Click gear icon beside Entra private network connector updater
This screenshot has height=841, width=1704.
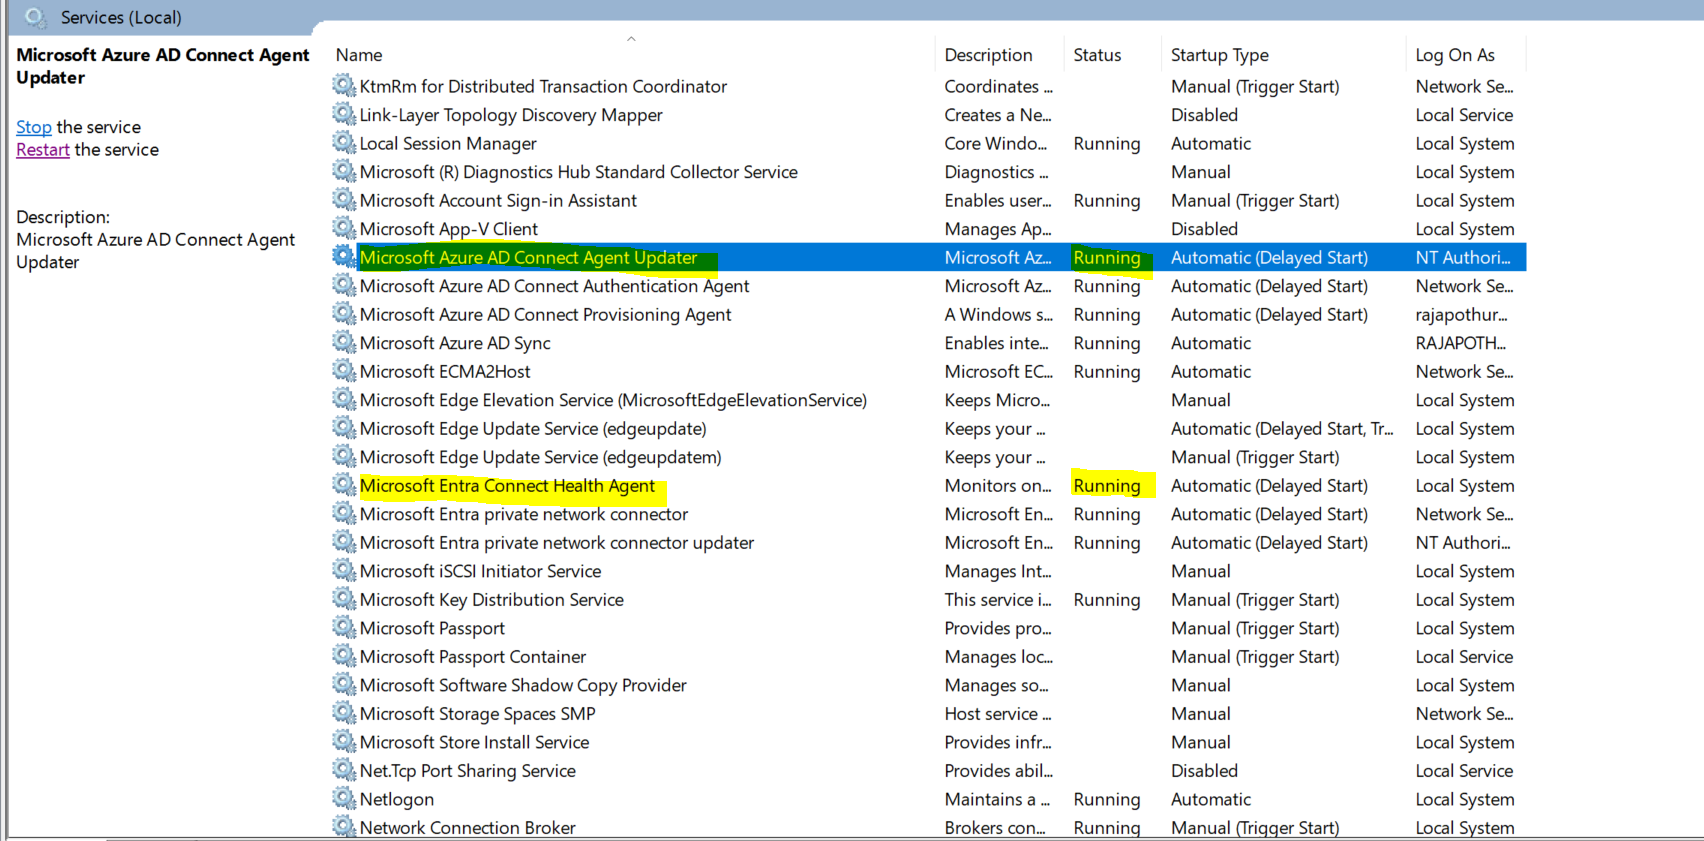344,542
